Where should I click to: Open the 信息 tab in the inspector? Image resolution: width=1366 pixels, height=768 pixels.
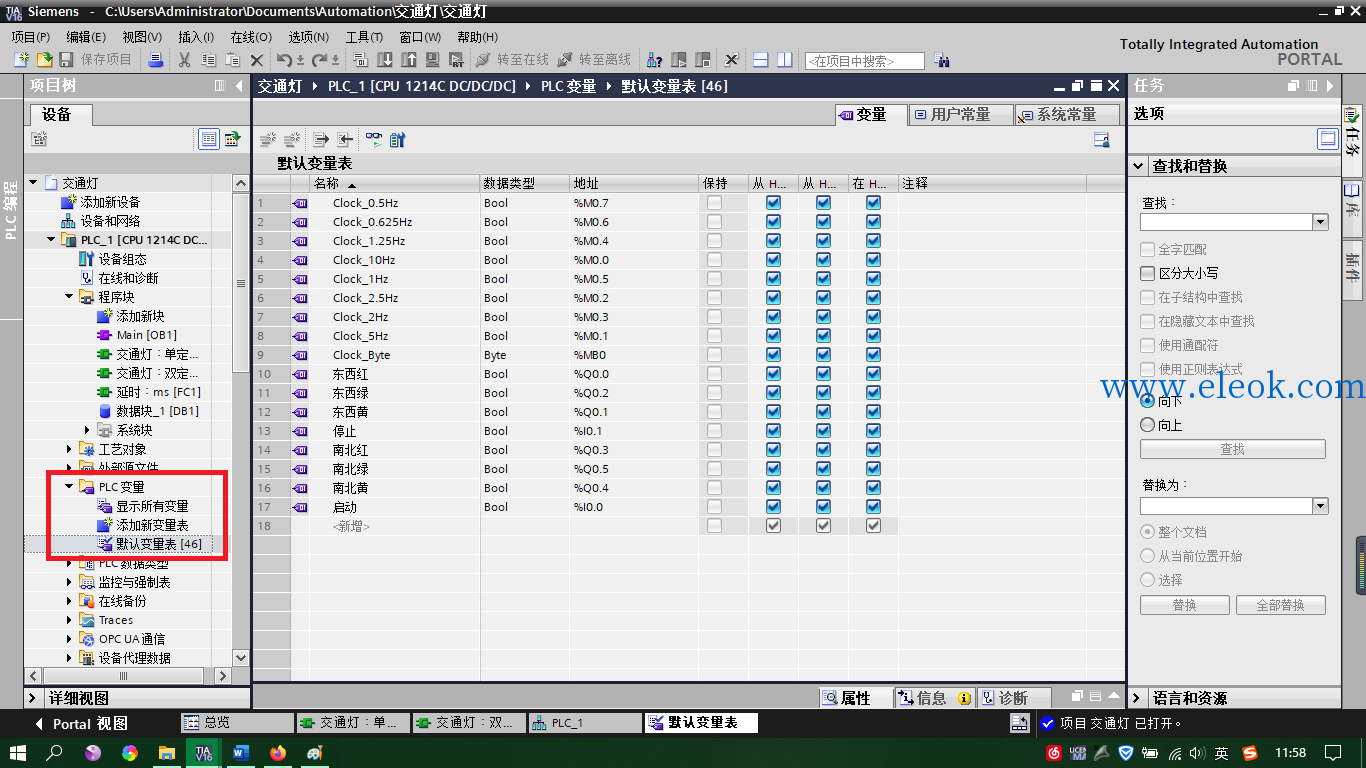[x=933, y=698]
